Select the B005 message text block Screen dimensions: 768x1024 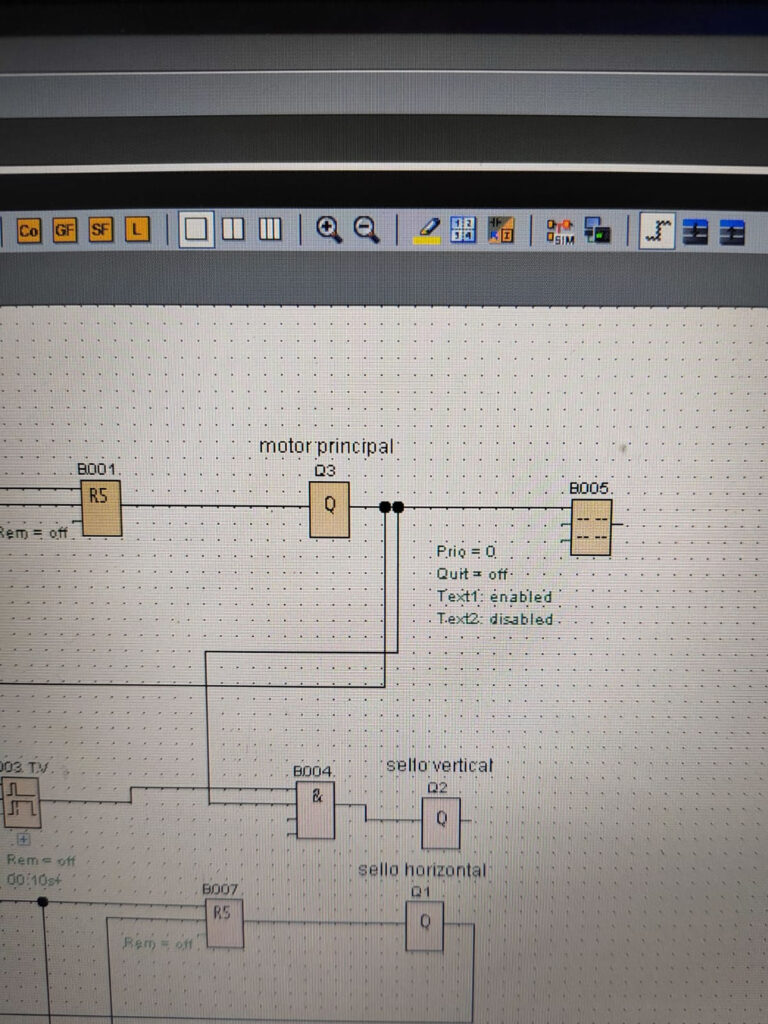tap(591, 527)
